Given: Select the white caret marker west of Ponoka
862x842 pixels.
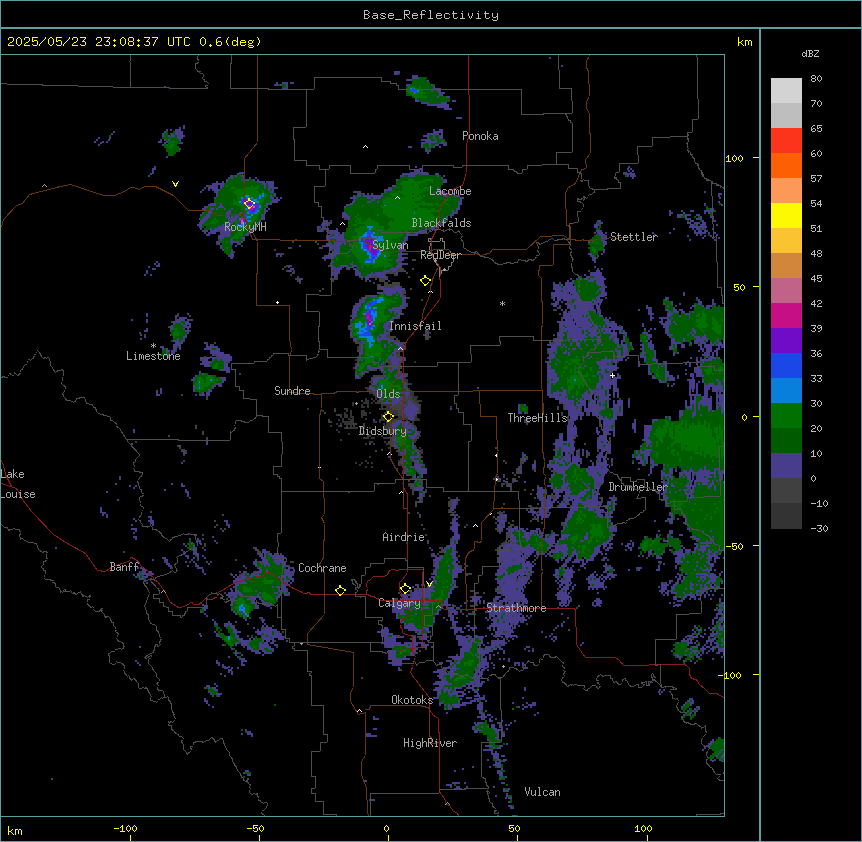Looking at the screenshot, I should point(365,147).
